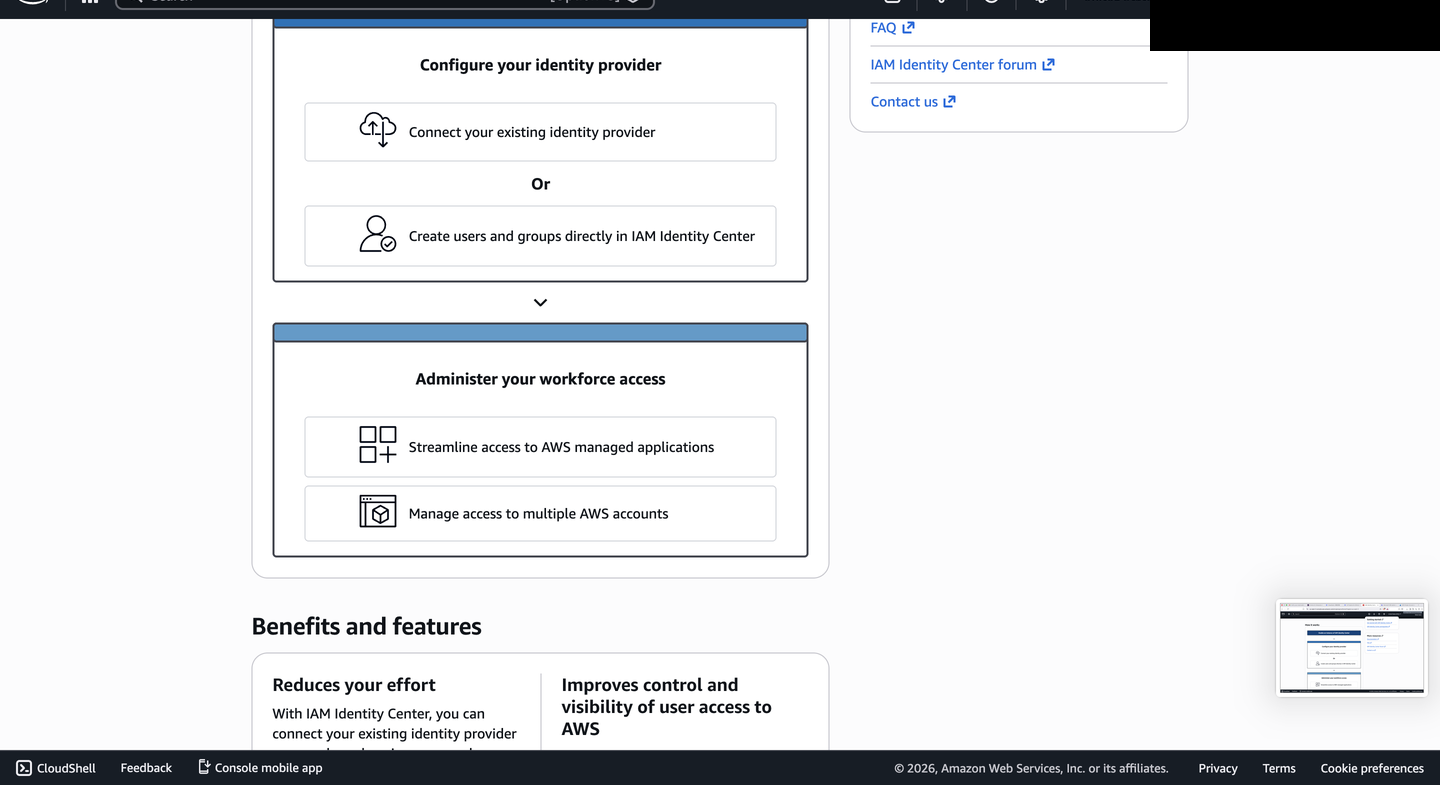This screenshot has height=785, width=1440.
Task: Open the Contact us link
Action: tap(913, 102)
